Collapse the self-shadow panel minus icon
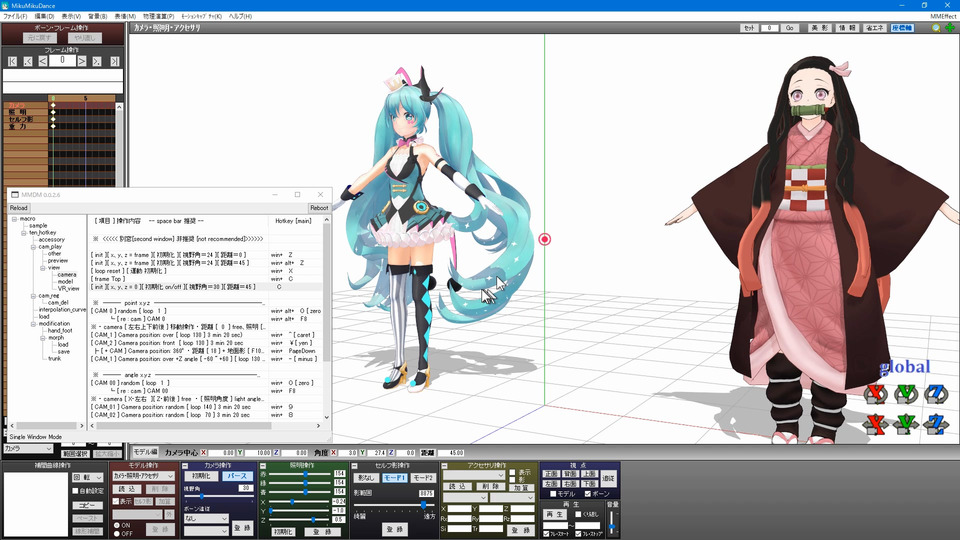 (354, 466)
